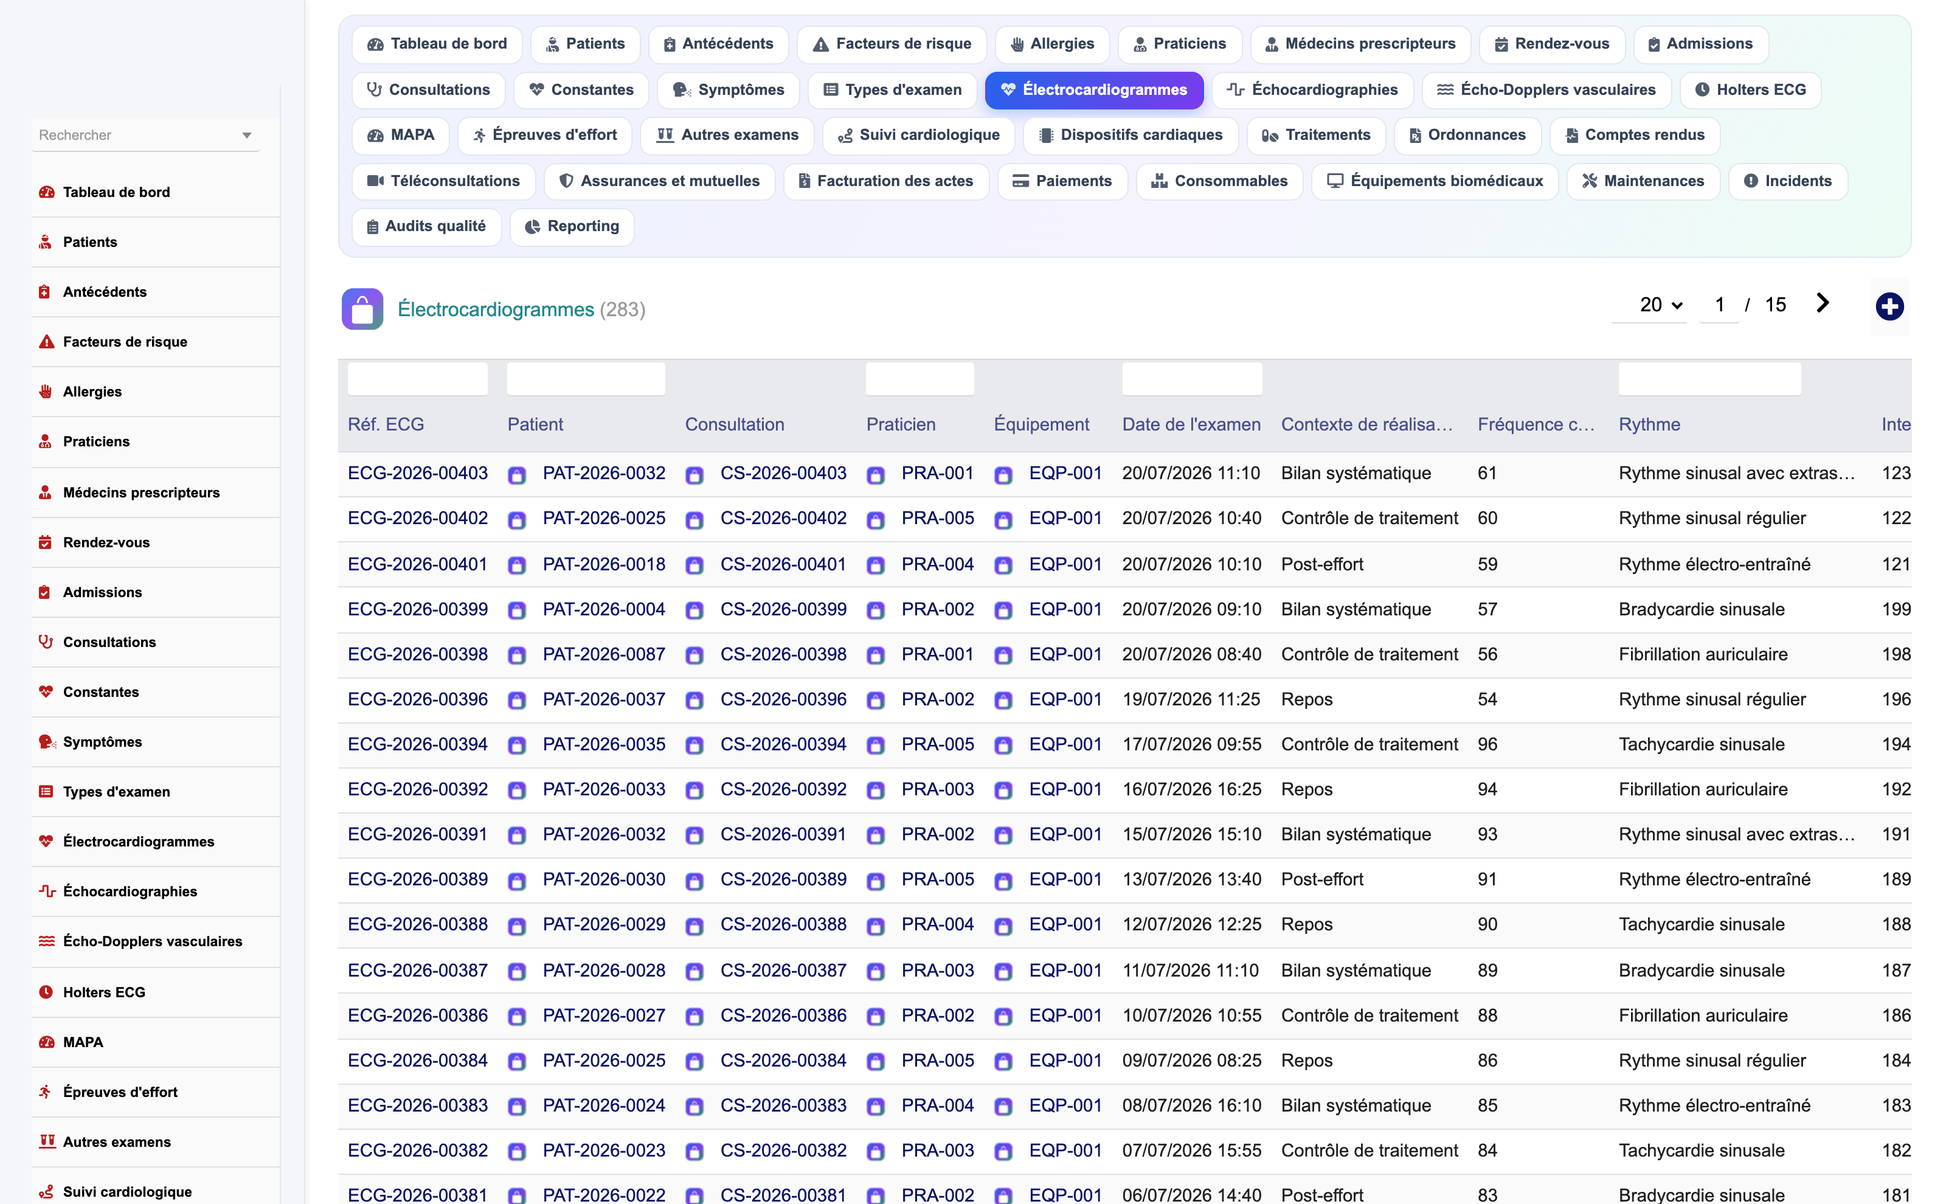Viewport: 1946px width, 1204px height.
Task: Click the Holters ECG clock icon in sidebar
Action: [x=46, y=992]
